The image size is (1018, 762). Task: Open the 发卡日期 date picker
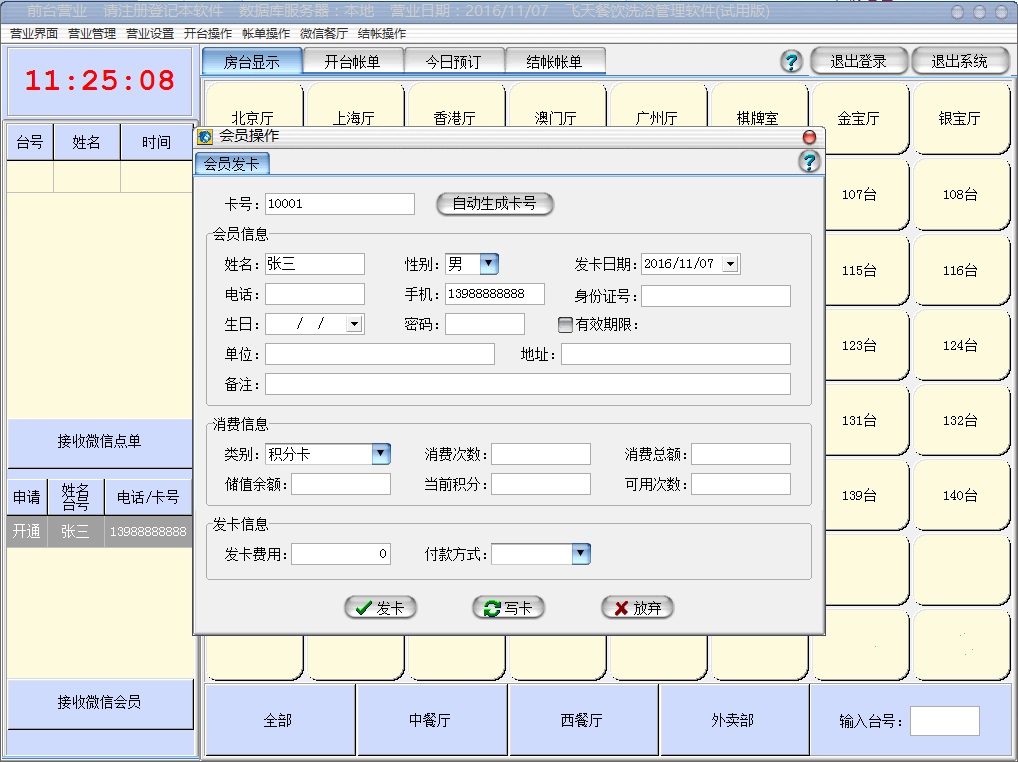(730, 264)
